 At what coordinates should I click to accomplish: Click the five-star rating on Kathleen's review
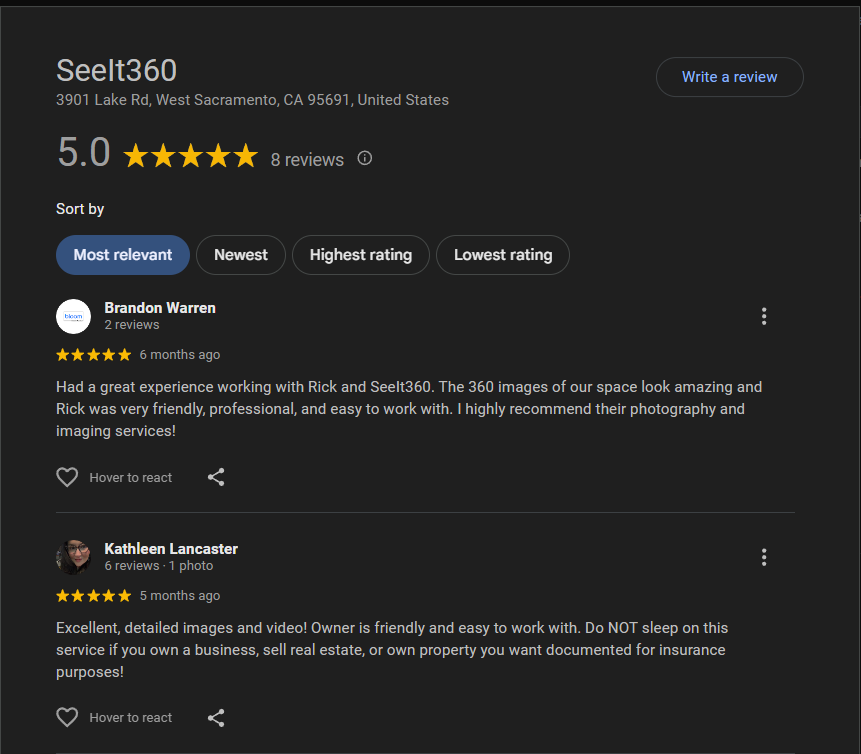click(x=93, y=595)
